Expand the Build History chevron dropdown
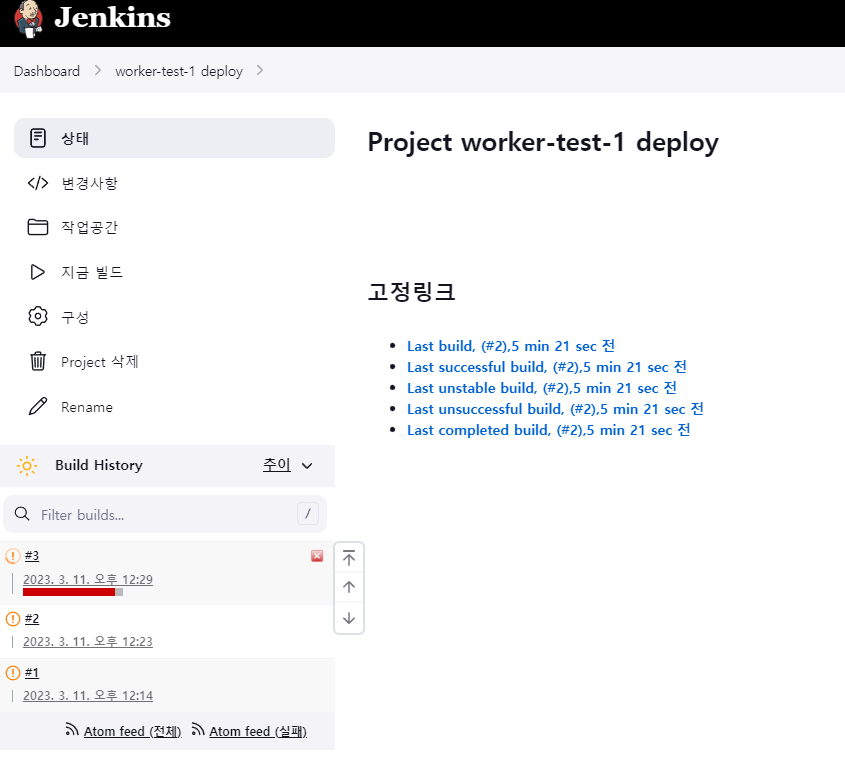 pos(307,466)
